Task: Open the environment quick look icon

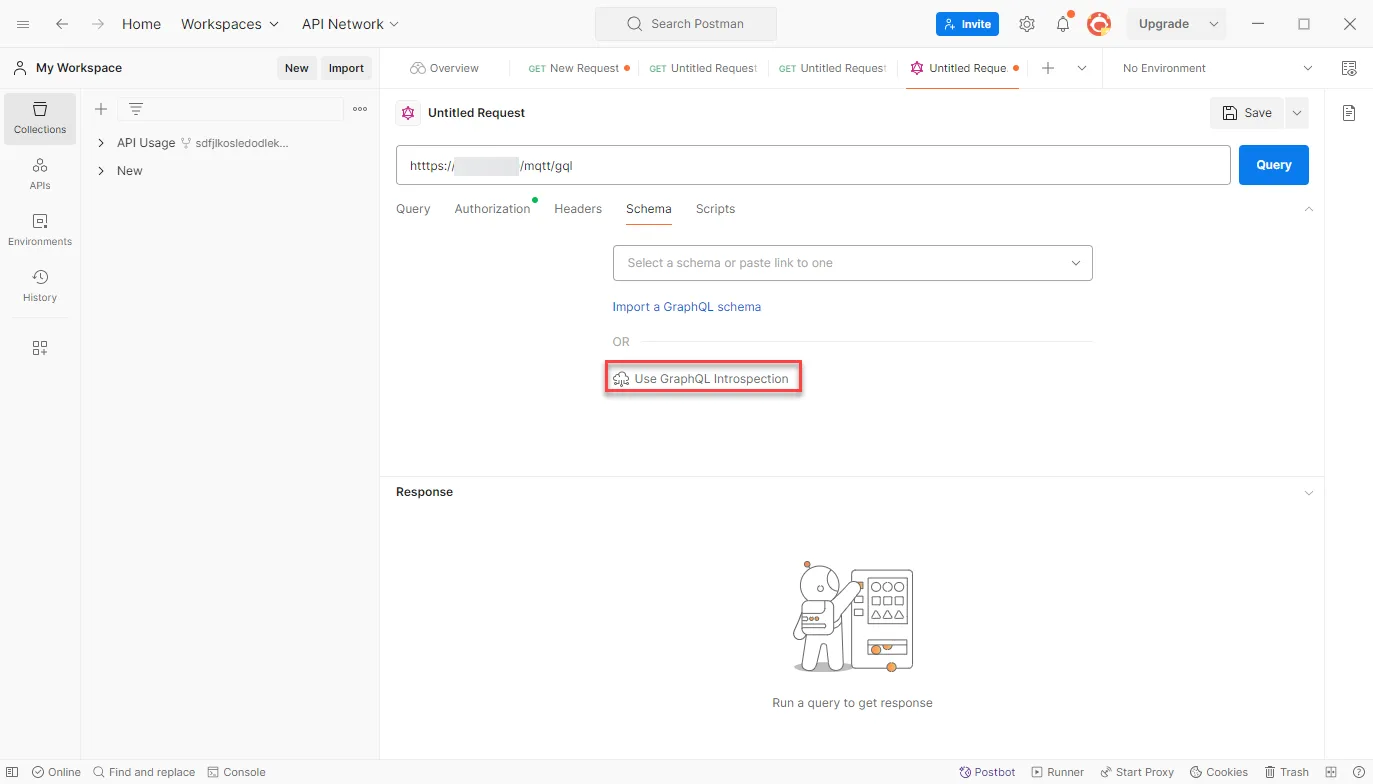Action: (x=1349, y=68)
